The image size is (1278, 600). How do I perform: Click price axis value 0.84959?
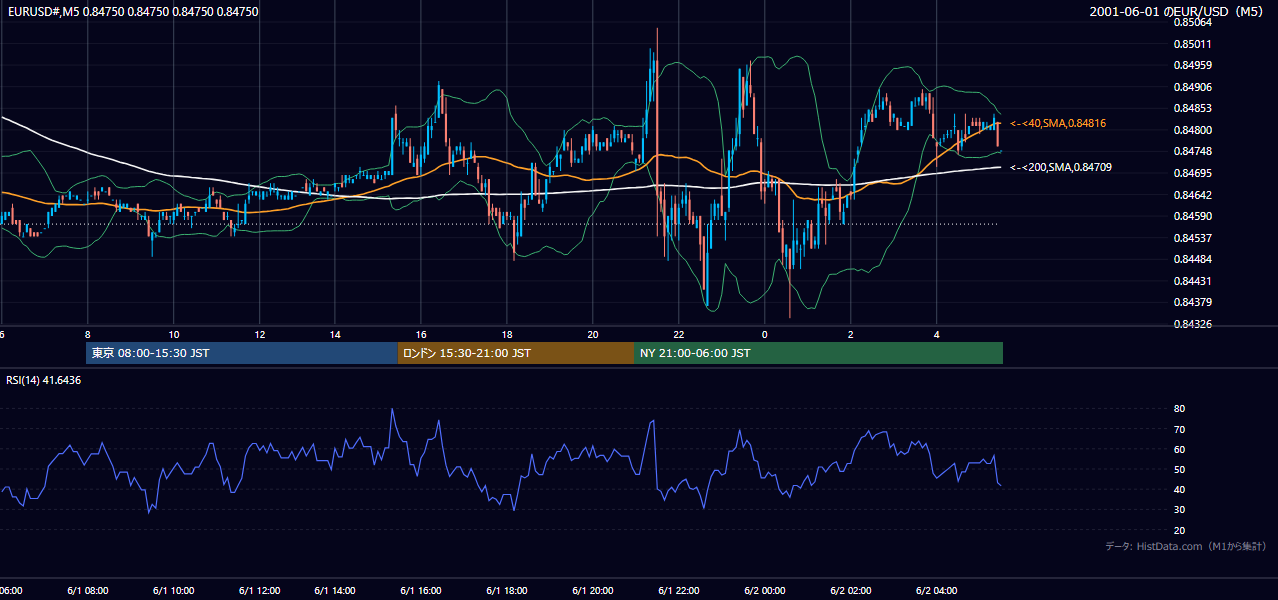(1192, 66)
